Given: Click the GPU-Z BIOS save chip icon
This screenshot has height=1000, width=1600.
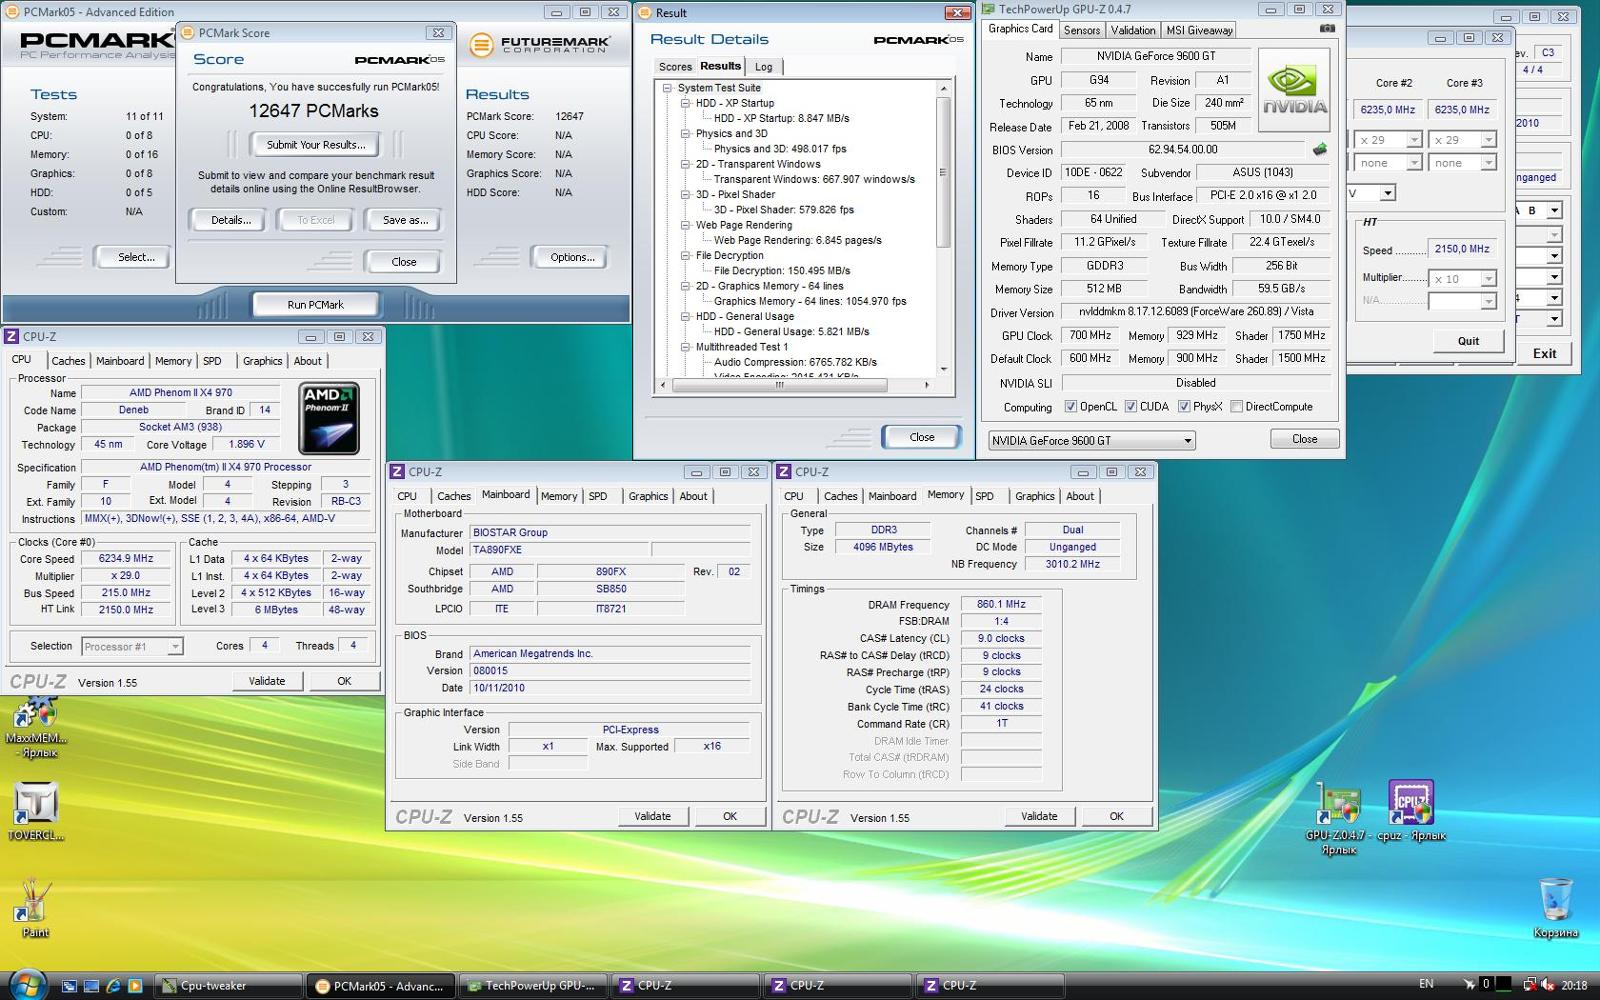Looking at the screenshot, I should click(x=1319, y=149).
